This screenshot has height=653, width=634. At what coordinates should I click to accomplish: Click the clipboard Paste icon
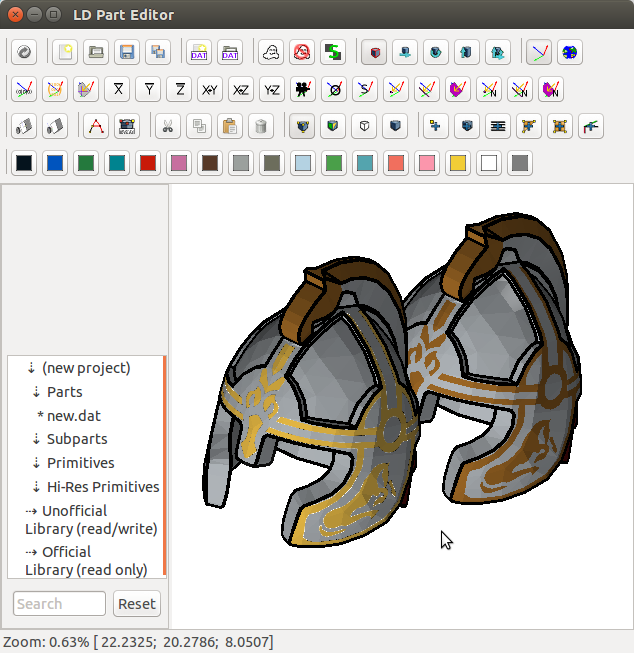pos(230,126)
